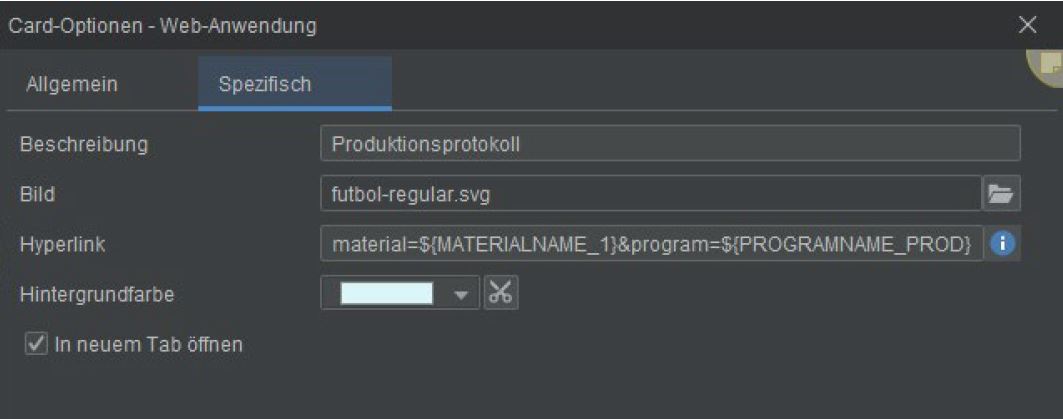Click the Beschreibung label
The height and width of the screenshot is (419, 1063).
[x=84, y=144]
